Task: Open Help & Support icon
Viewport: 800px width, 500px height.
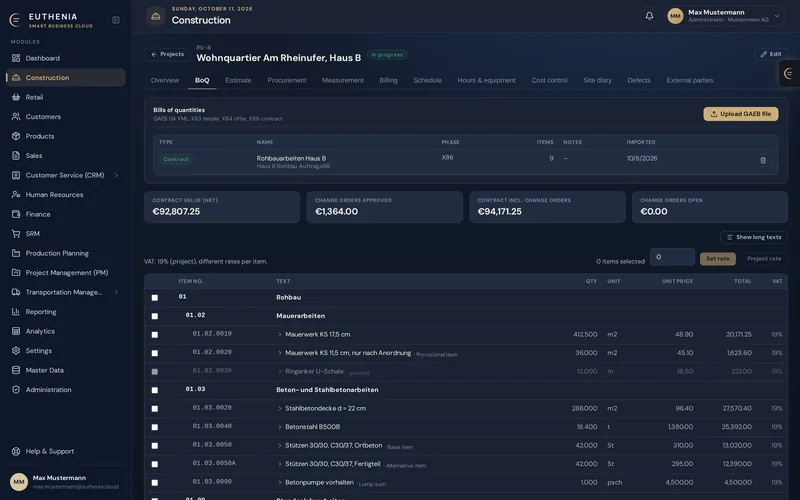Action: pyautogui.click(x=16, y=451)
